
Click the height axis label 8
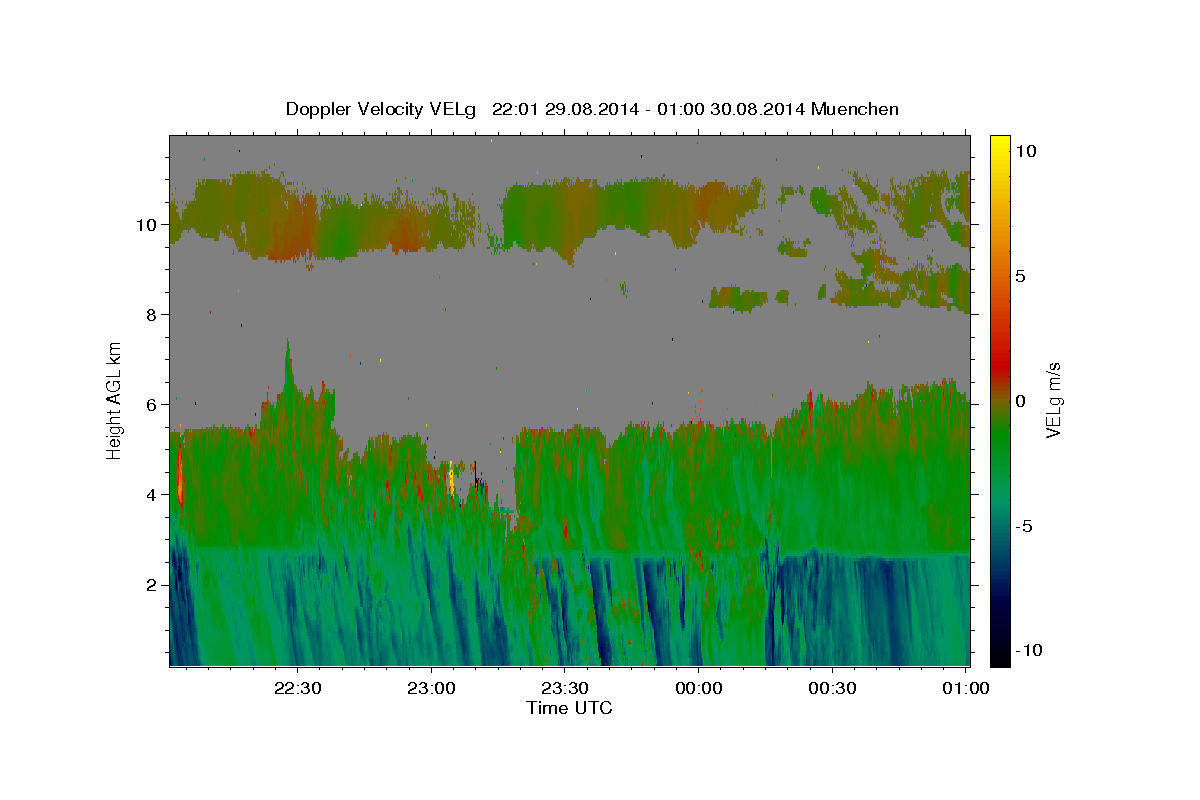click(x=152, y=315)
